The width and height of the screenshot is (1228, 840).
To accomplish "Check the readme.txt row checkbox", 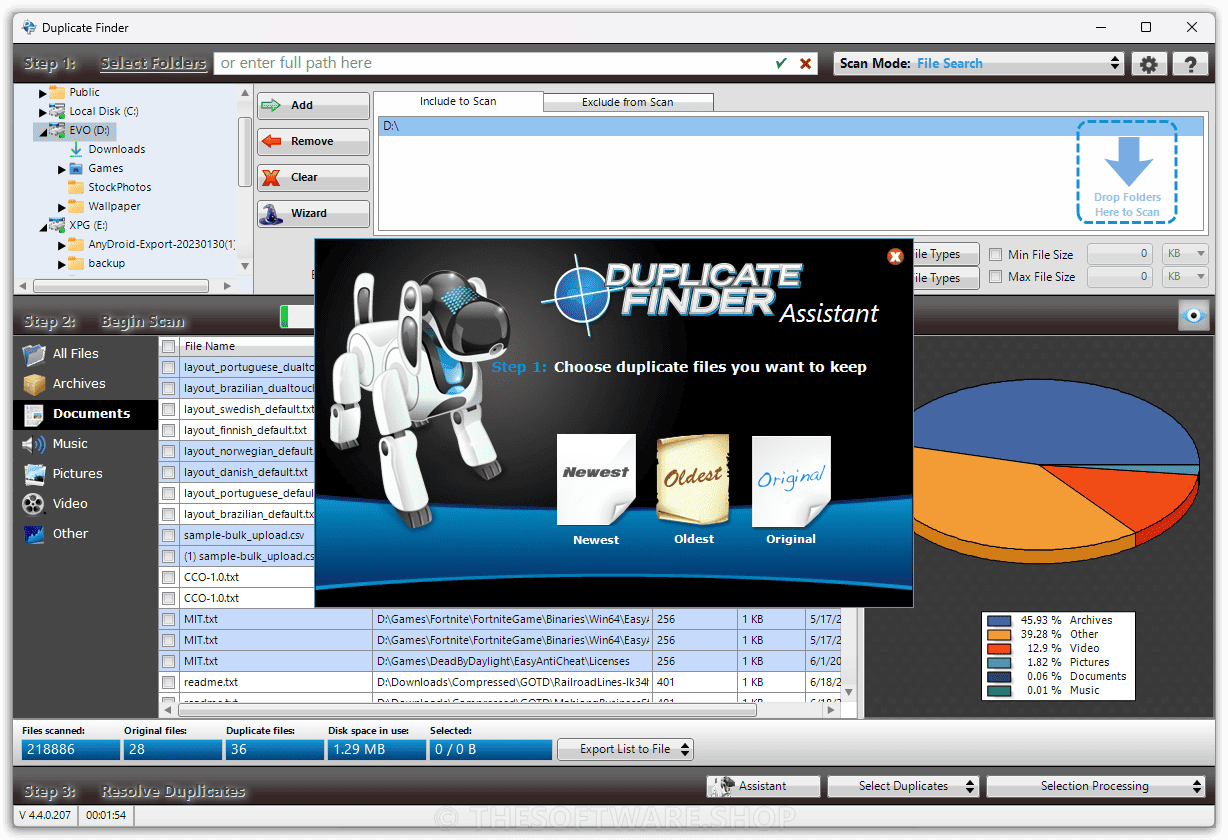I will [x=169, y=682].
